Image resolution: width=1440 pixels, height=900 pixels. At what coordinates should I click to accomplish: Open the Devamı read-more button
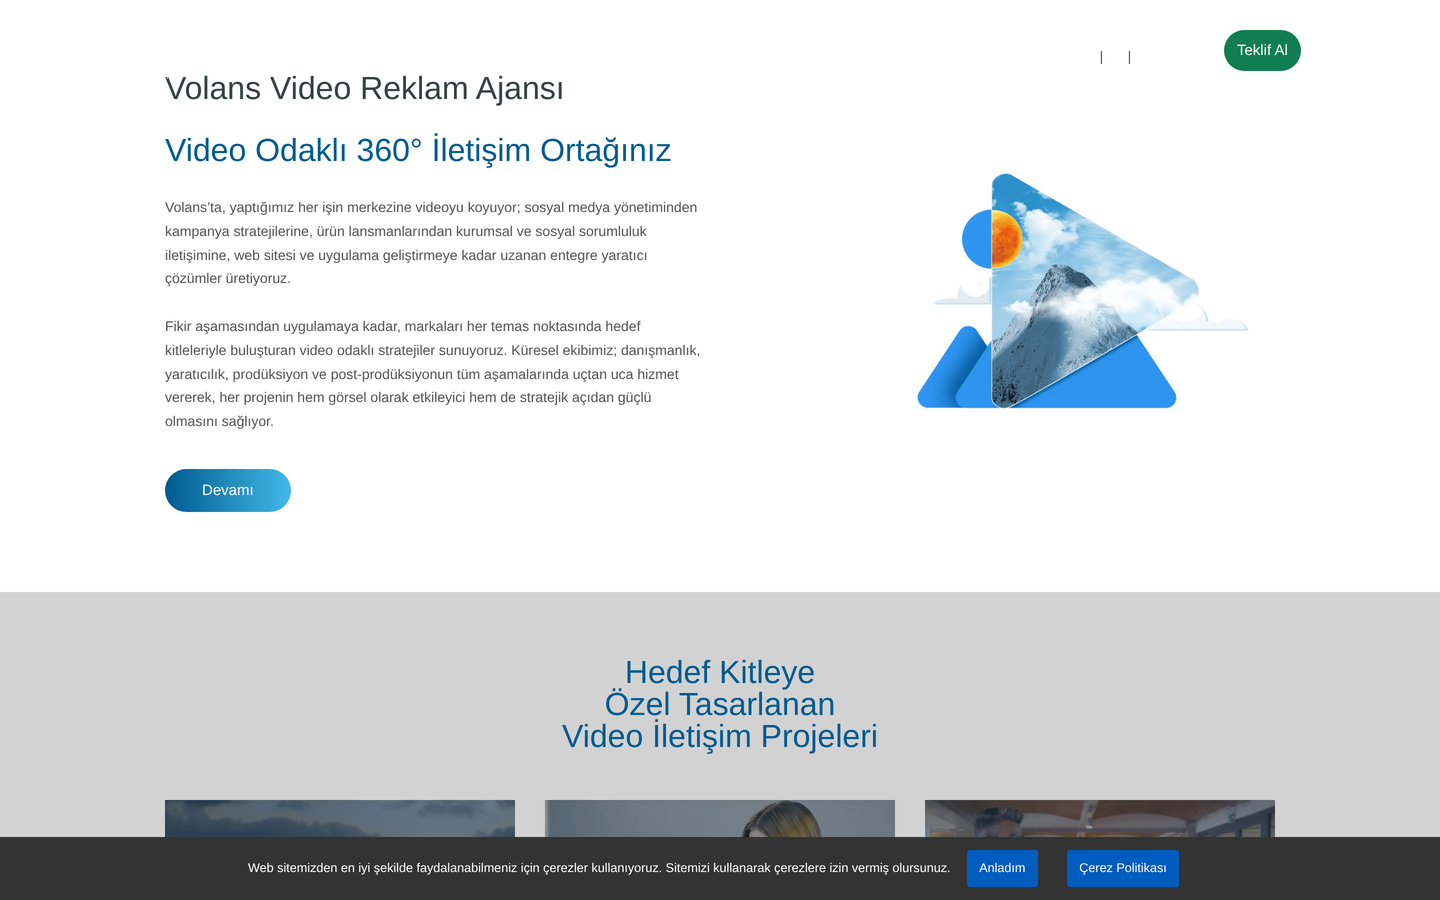coord(228,490)
